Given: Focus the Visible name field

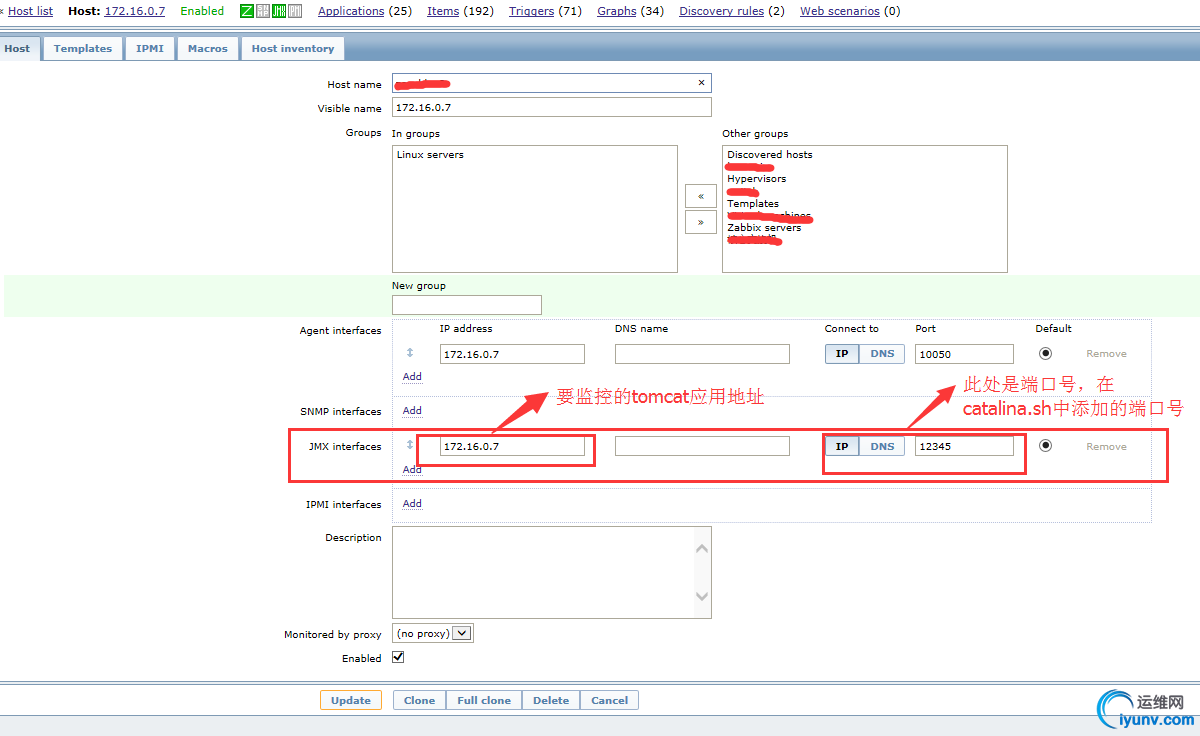Looking at the screenshot, I should click(552, 107).
